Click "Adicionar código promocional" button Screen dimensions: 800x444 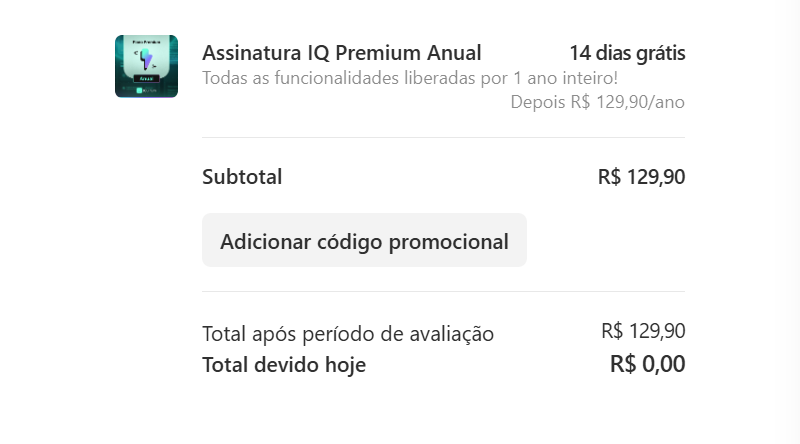[364, 241]
